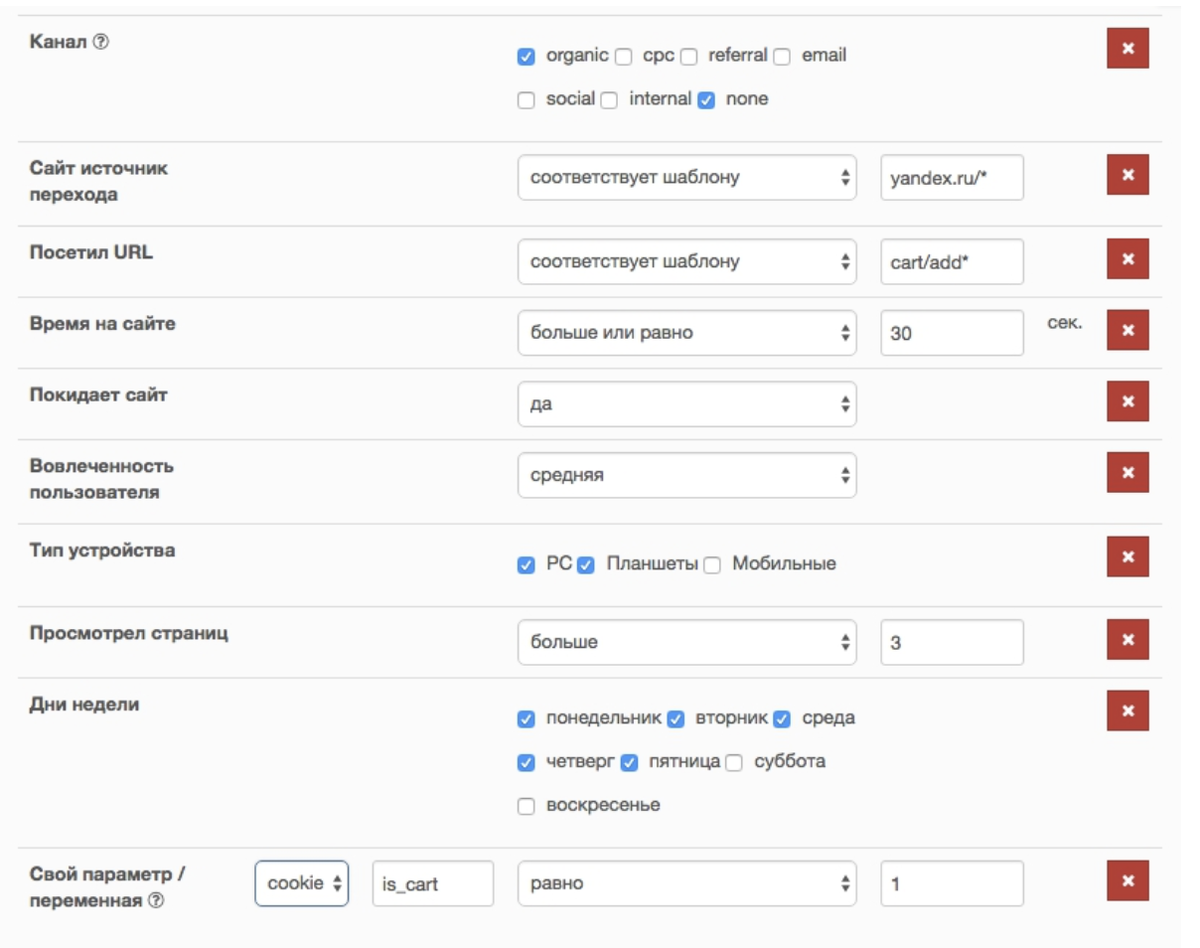Open the cookie parameter type dropdown

click(x=301, y=883)
